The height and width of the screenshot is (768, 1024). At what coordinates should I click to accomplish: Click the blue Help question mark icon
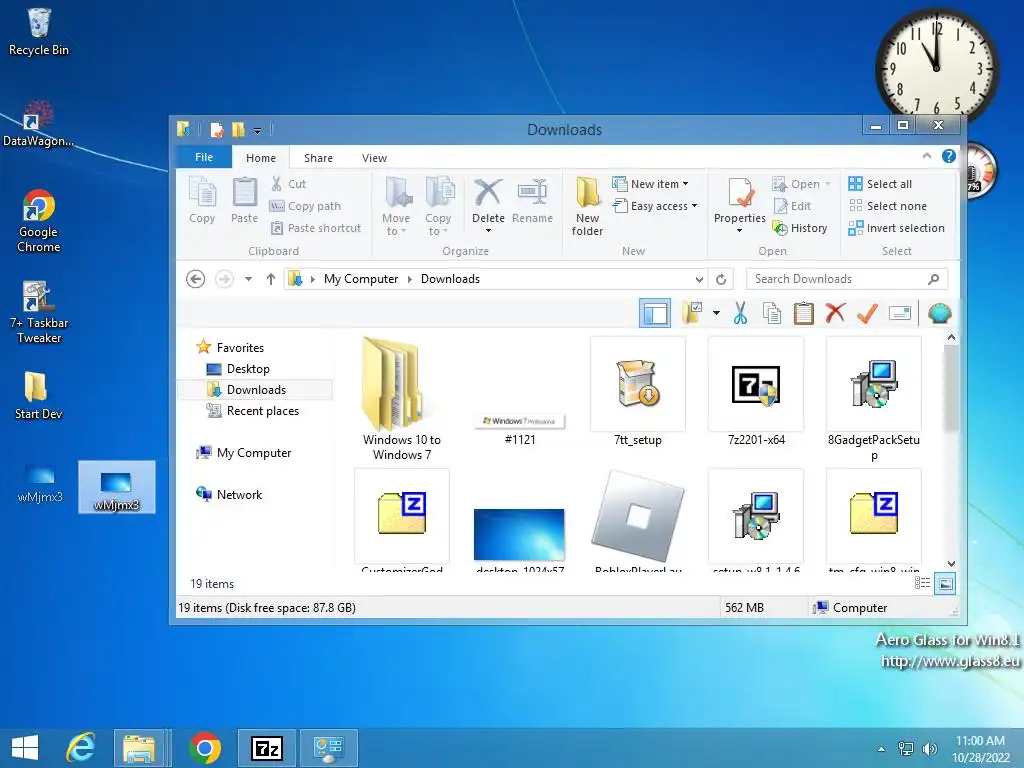click(x=949, y=156)
